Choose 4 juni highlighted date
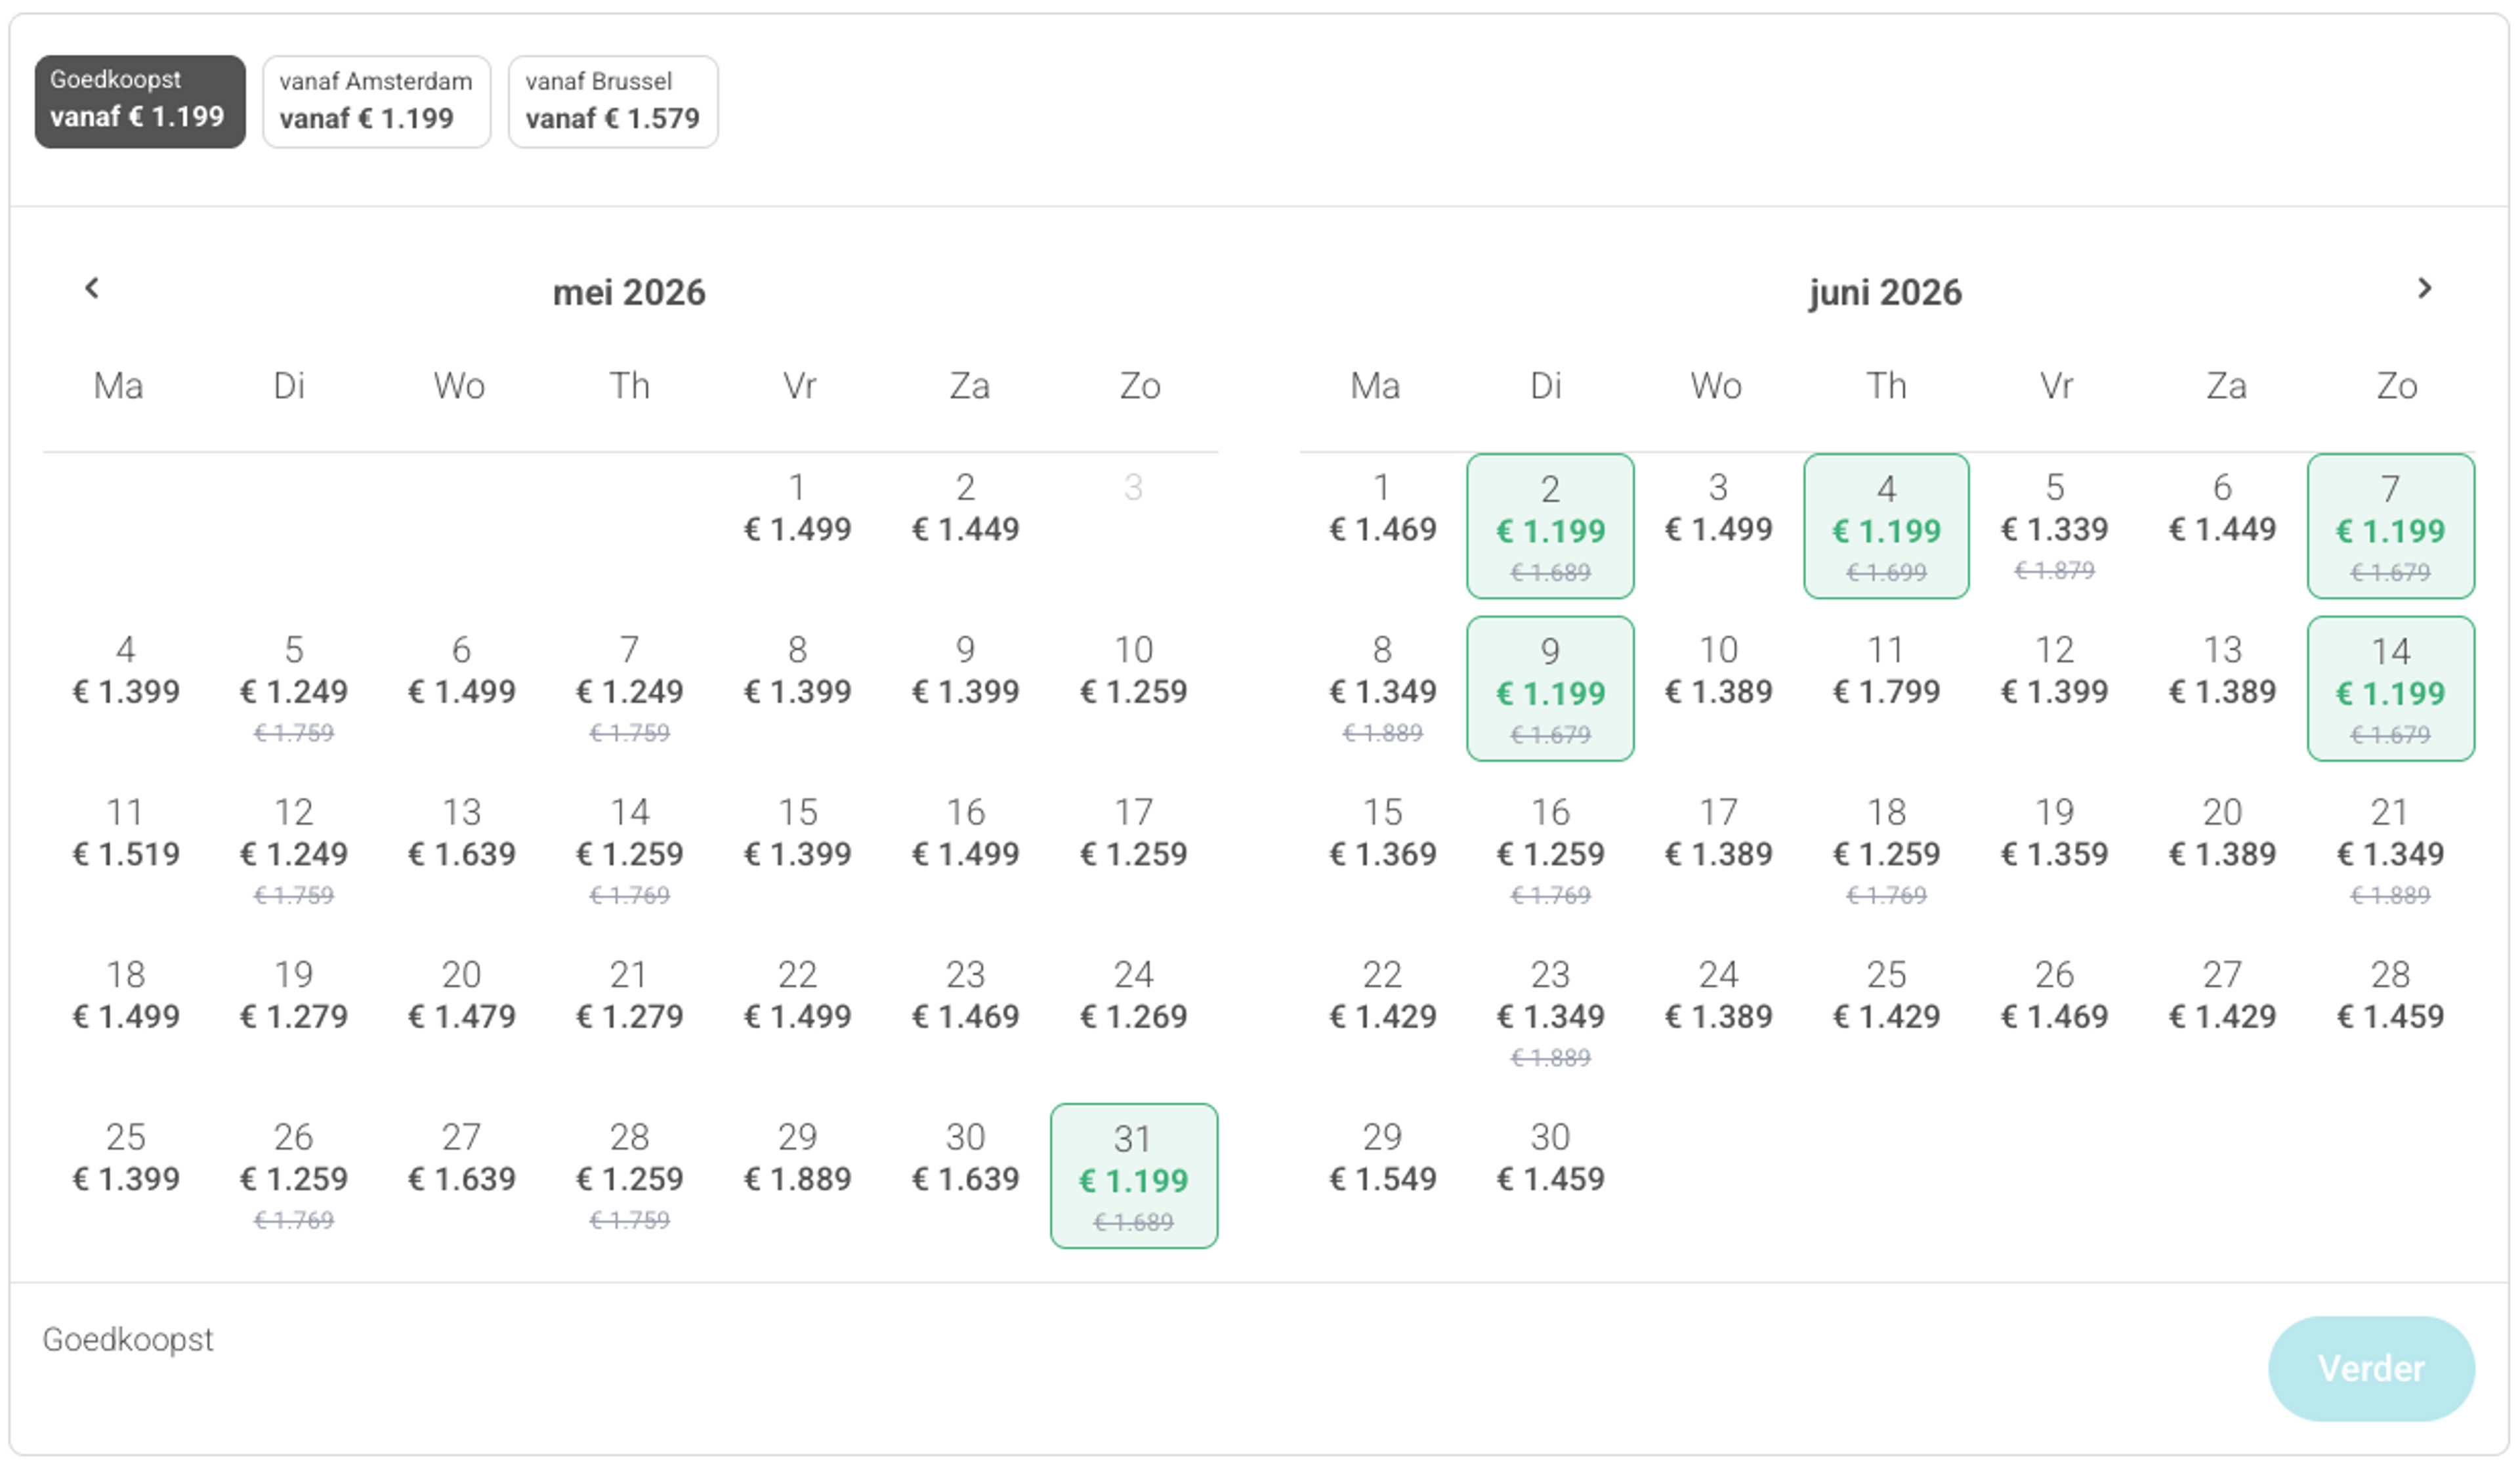Screen dimensions: 2520x1466 [x=1885, y=526]
